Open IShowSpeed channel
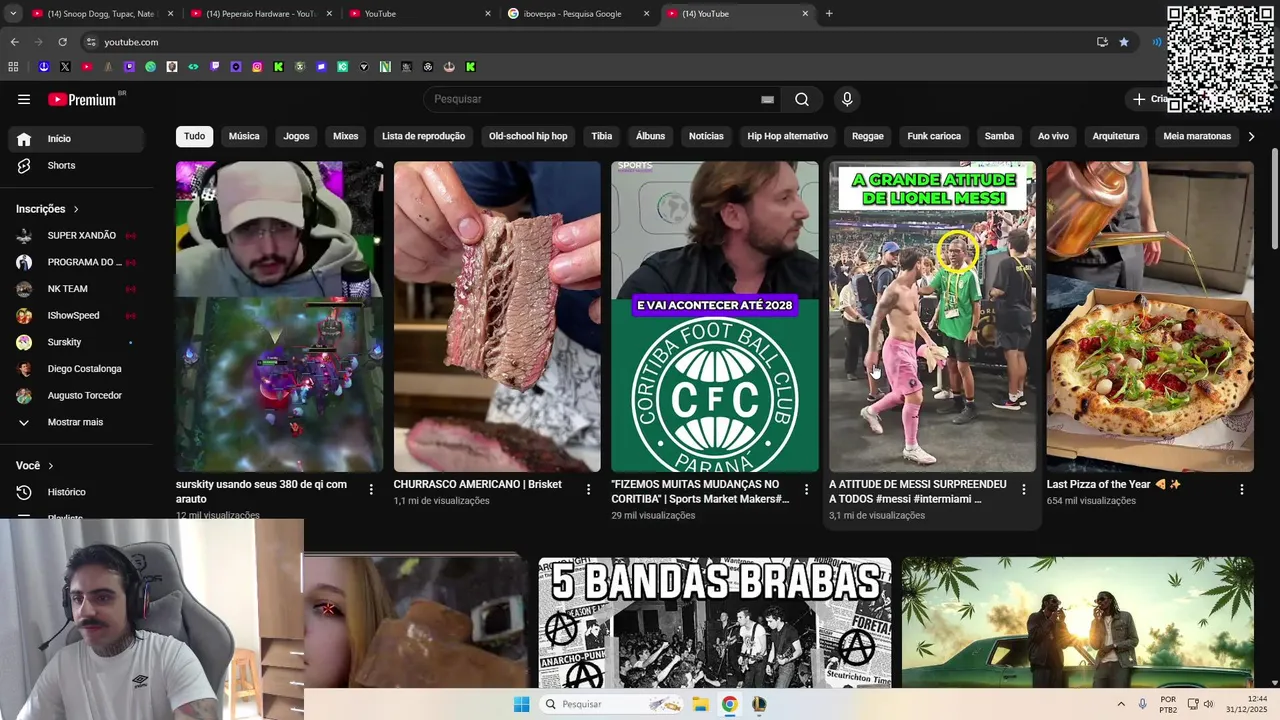This screenshot has height=720, width=1280. coord(76,316)
